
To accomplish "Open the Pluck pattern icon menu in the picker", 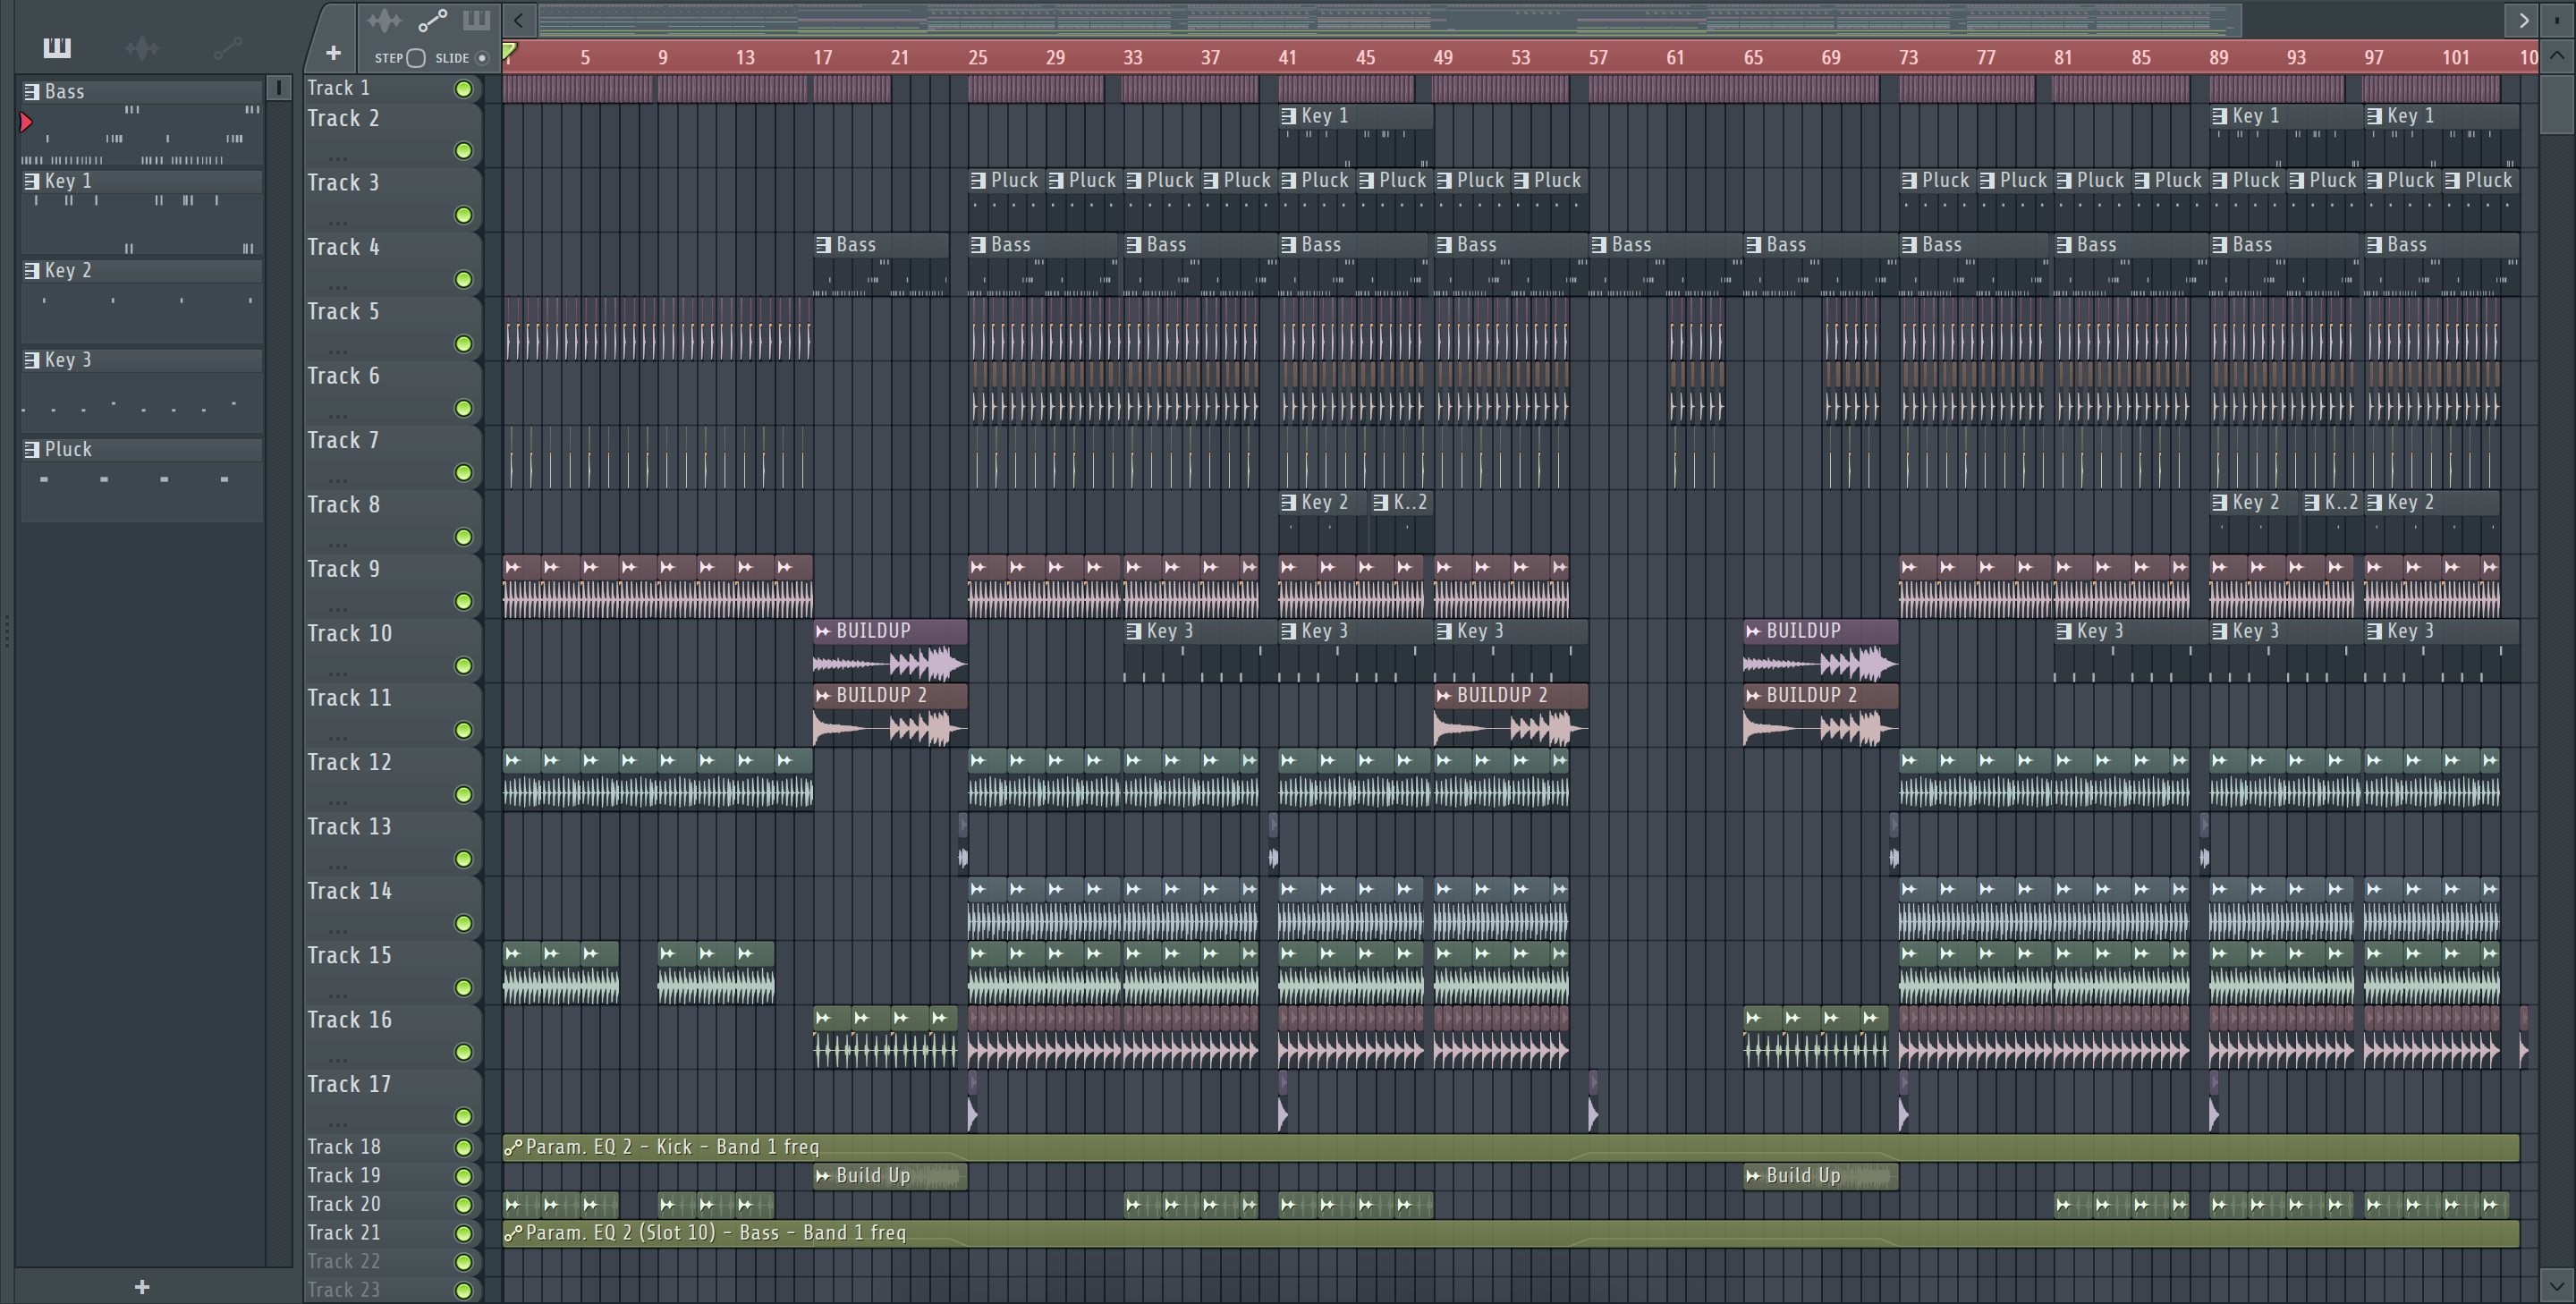I will coord(32,450).
